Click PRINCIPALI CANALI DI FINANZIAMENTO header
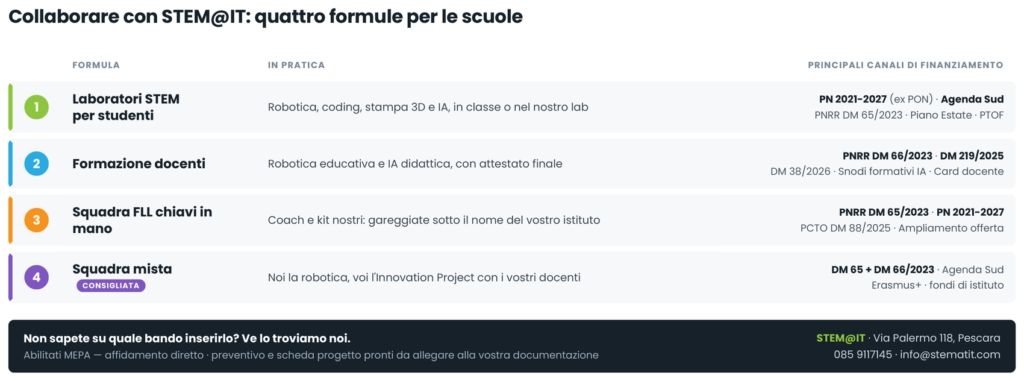 (905, 65)
